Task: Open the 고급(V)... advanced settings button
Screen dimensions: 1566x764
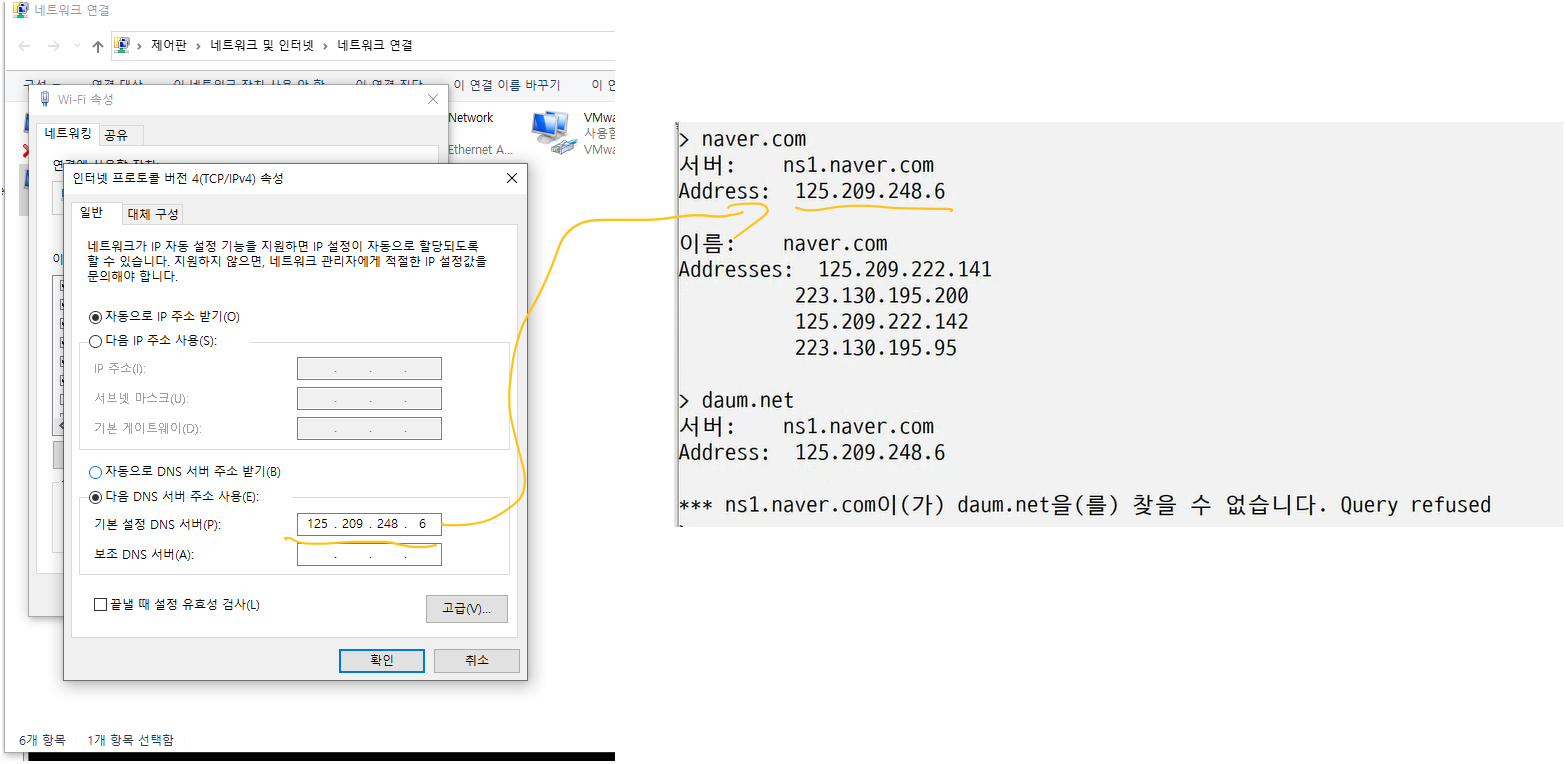Action: click(x=467, y=609)
